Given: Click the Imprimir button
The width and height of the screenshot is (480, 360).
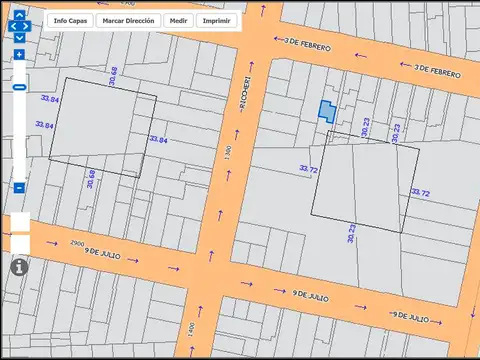Looking at the screenshot, I should tap(217, 21).
